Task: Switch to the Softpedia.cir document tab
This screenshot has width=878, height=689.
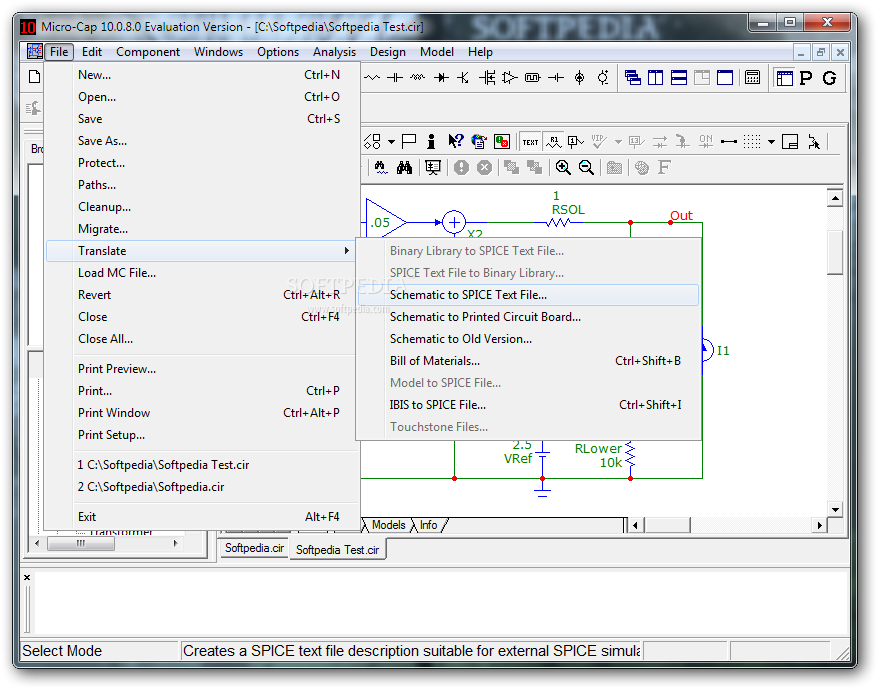Action: pyautogui.click(x=254, y=548)
